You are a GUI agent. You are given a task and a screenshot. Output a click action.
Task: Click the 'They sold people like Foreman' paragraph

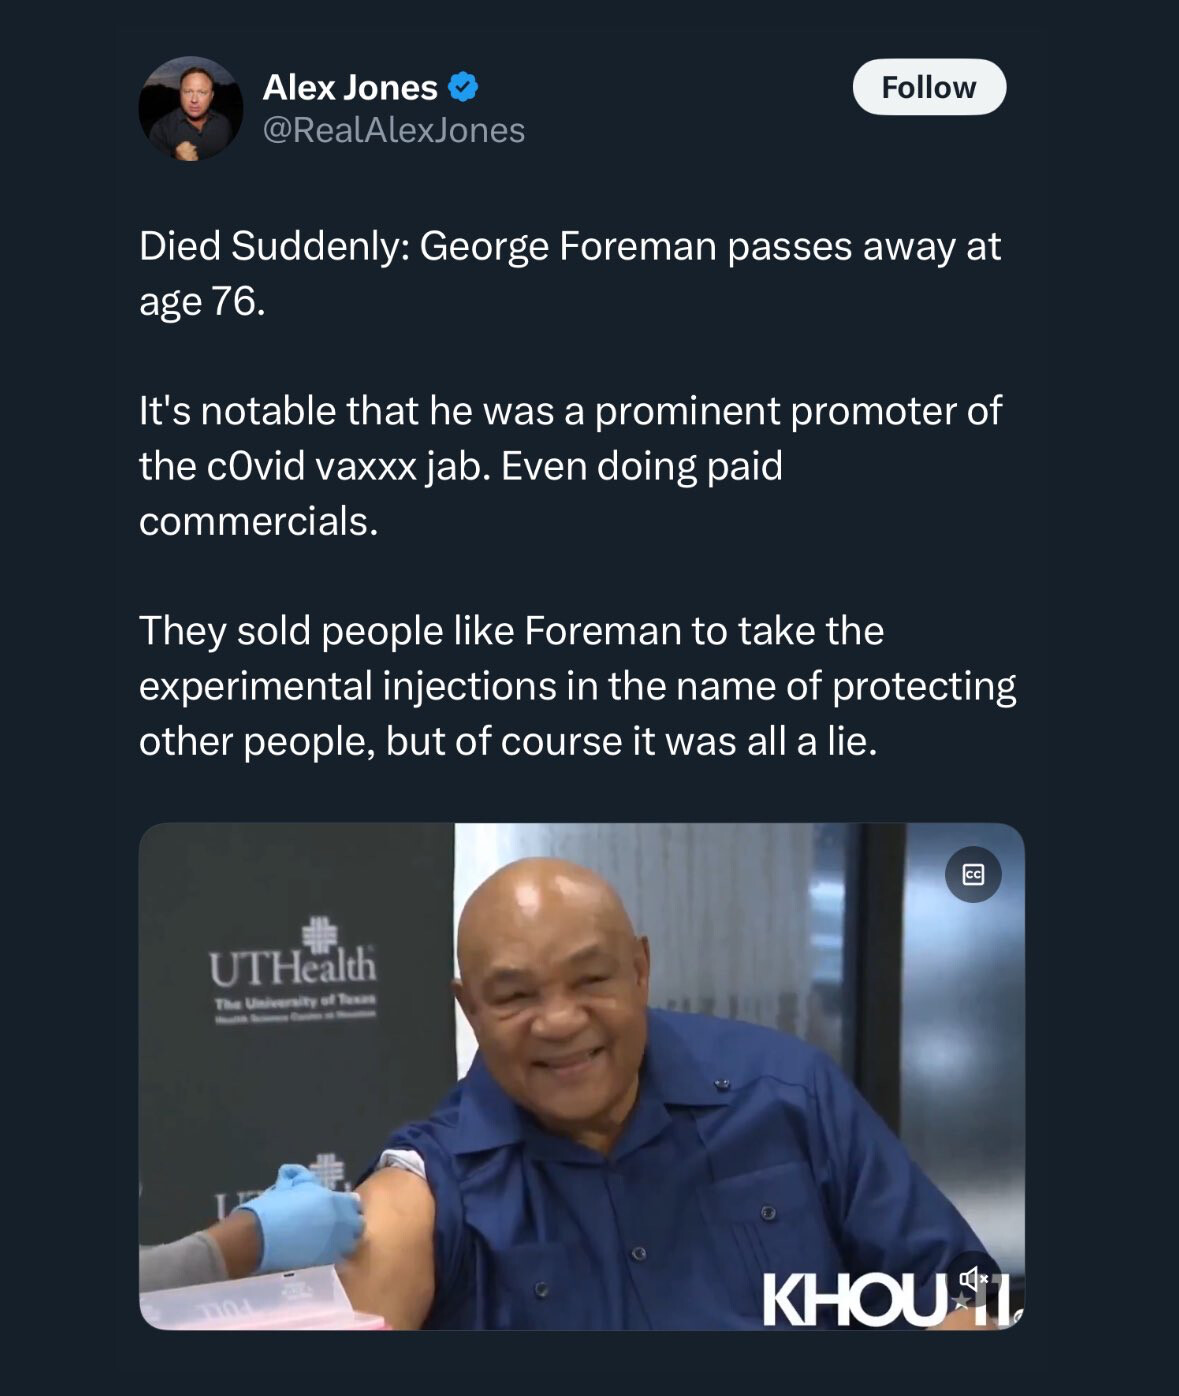click(578, 686)
